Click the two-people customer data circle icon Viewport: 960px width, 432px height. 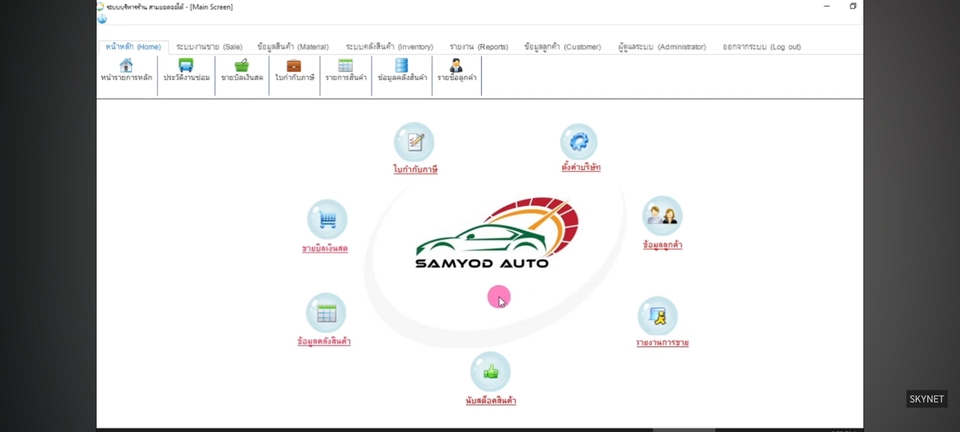click(x=662, y=215)
